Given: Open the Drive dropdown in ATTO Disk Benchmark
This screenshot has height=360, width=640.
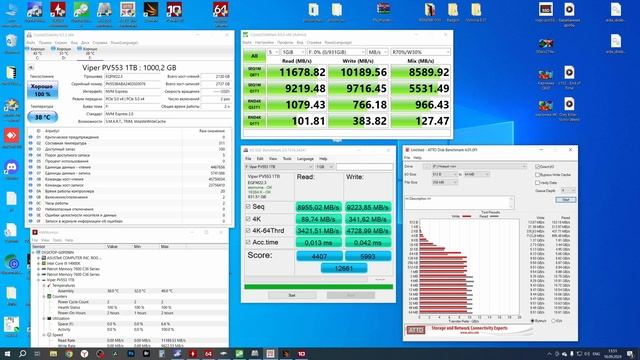Looking at the screenshot, I should pos(479,167).
